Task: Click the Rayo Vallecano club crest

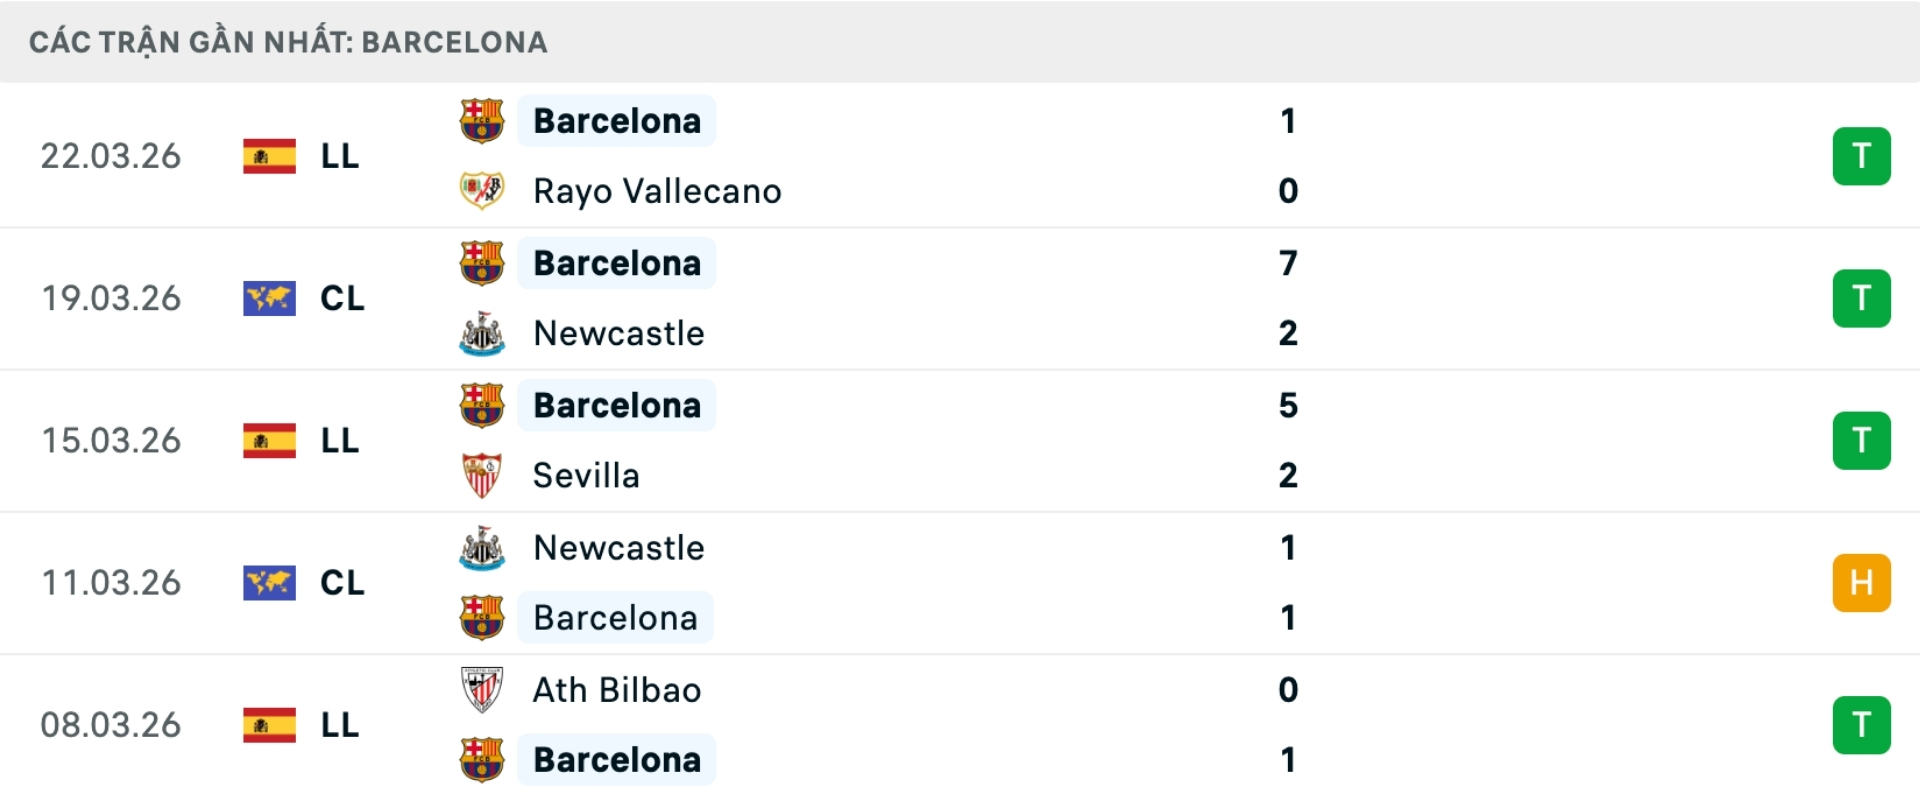Action: click(481, 191)
